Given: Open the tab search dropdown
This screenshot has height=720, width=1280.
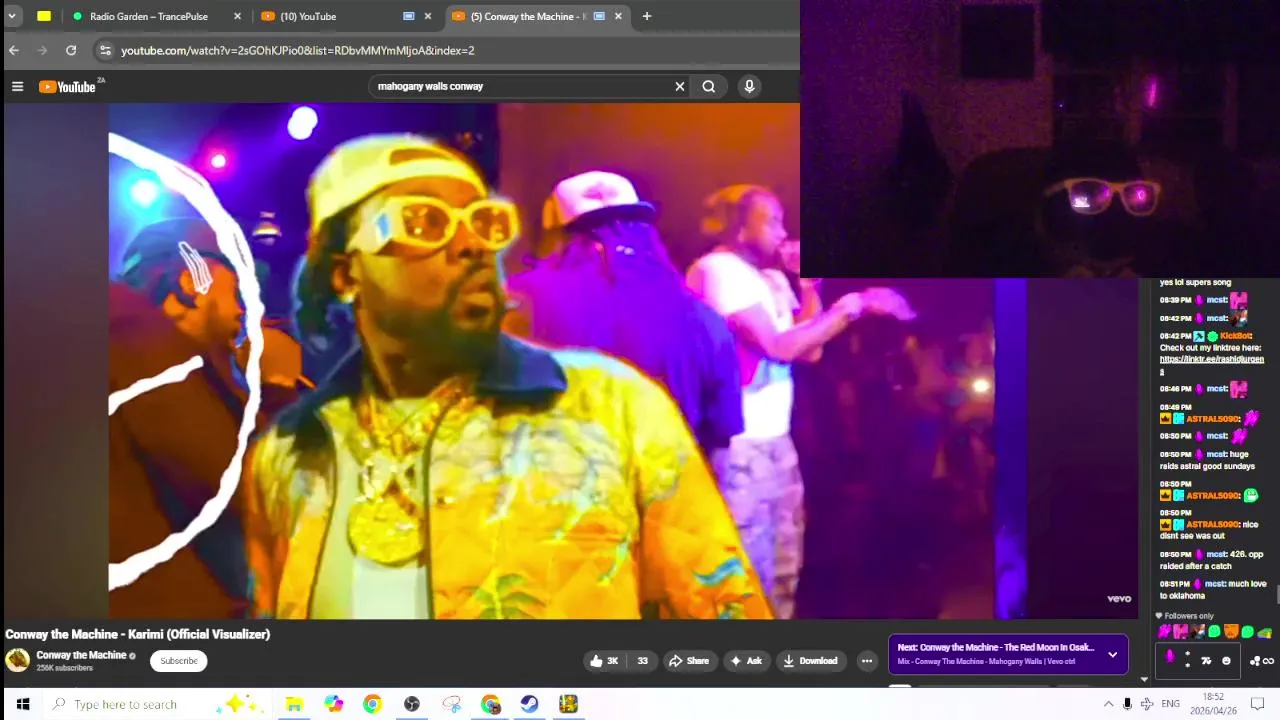Looking at the screenshot, I should (x=12, y=16).
